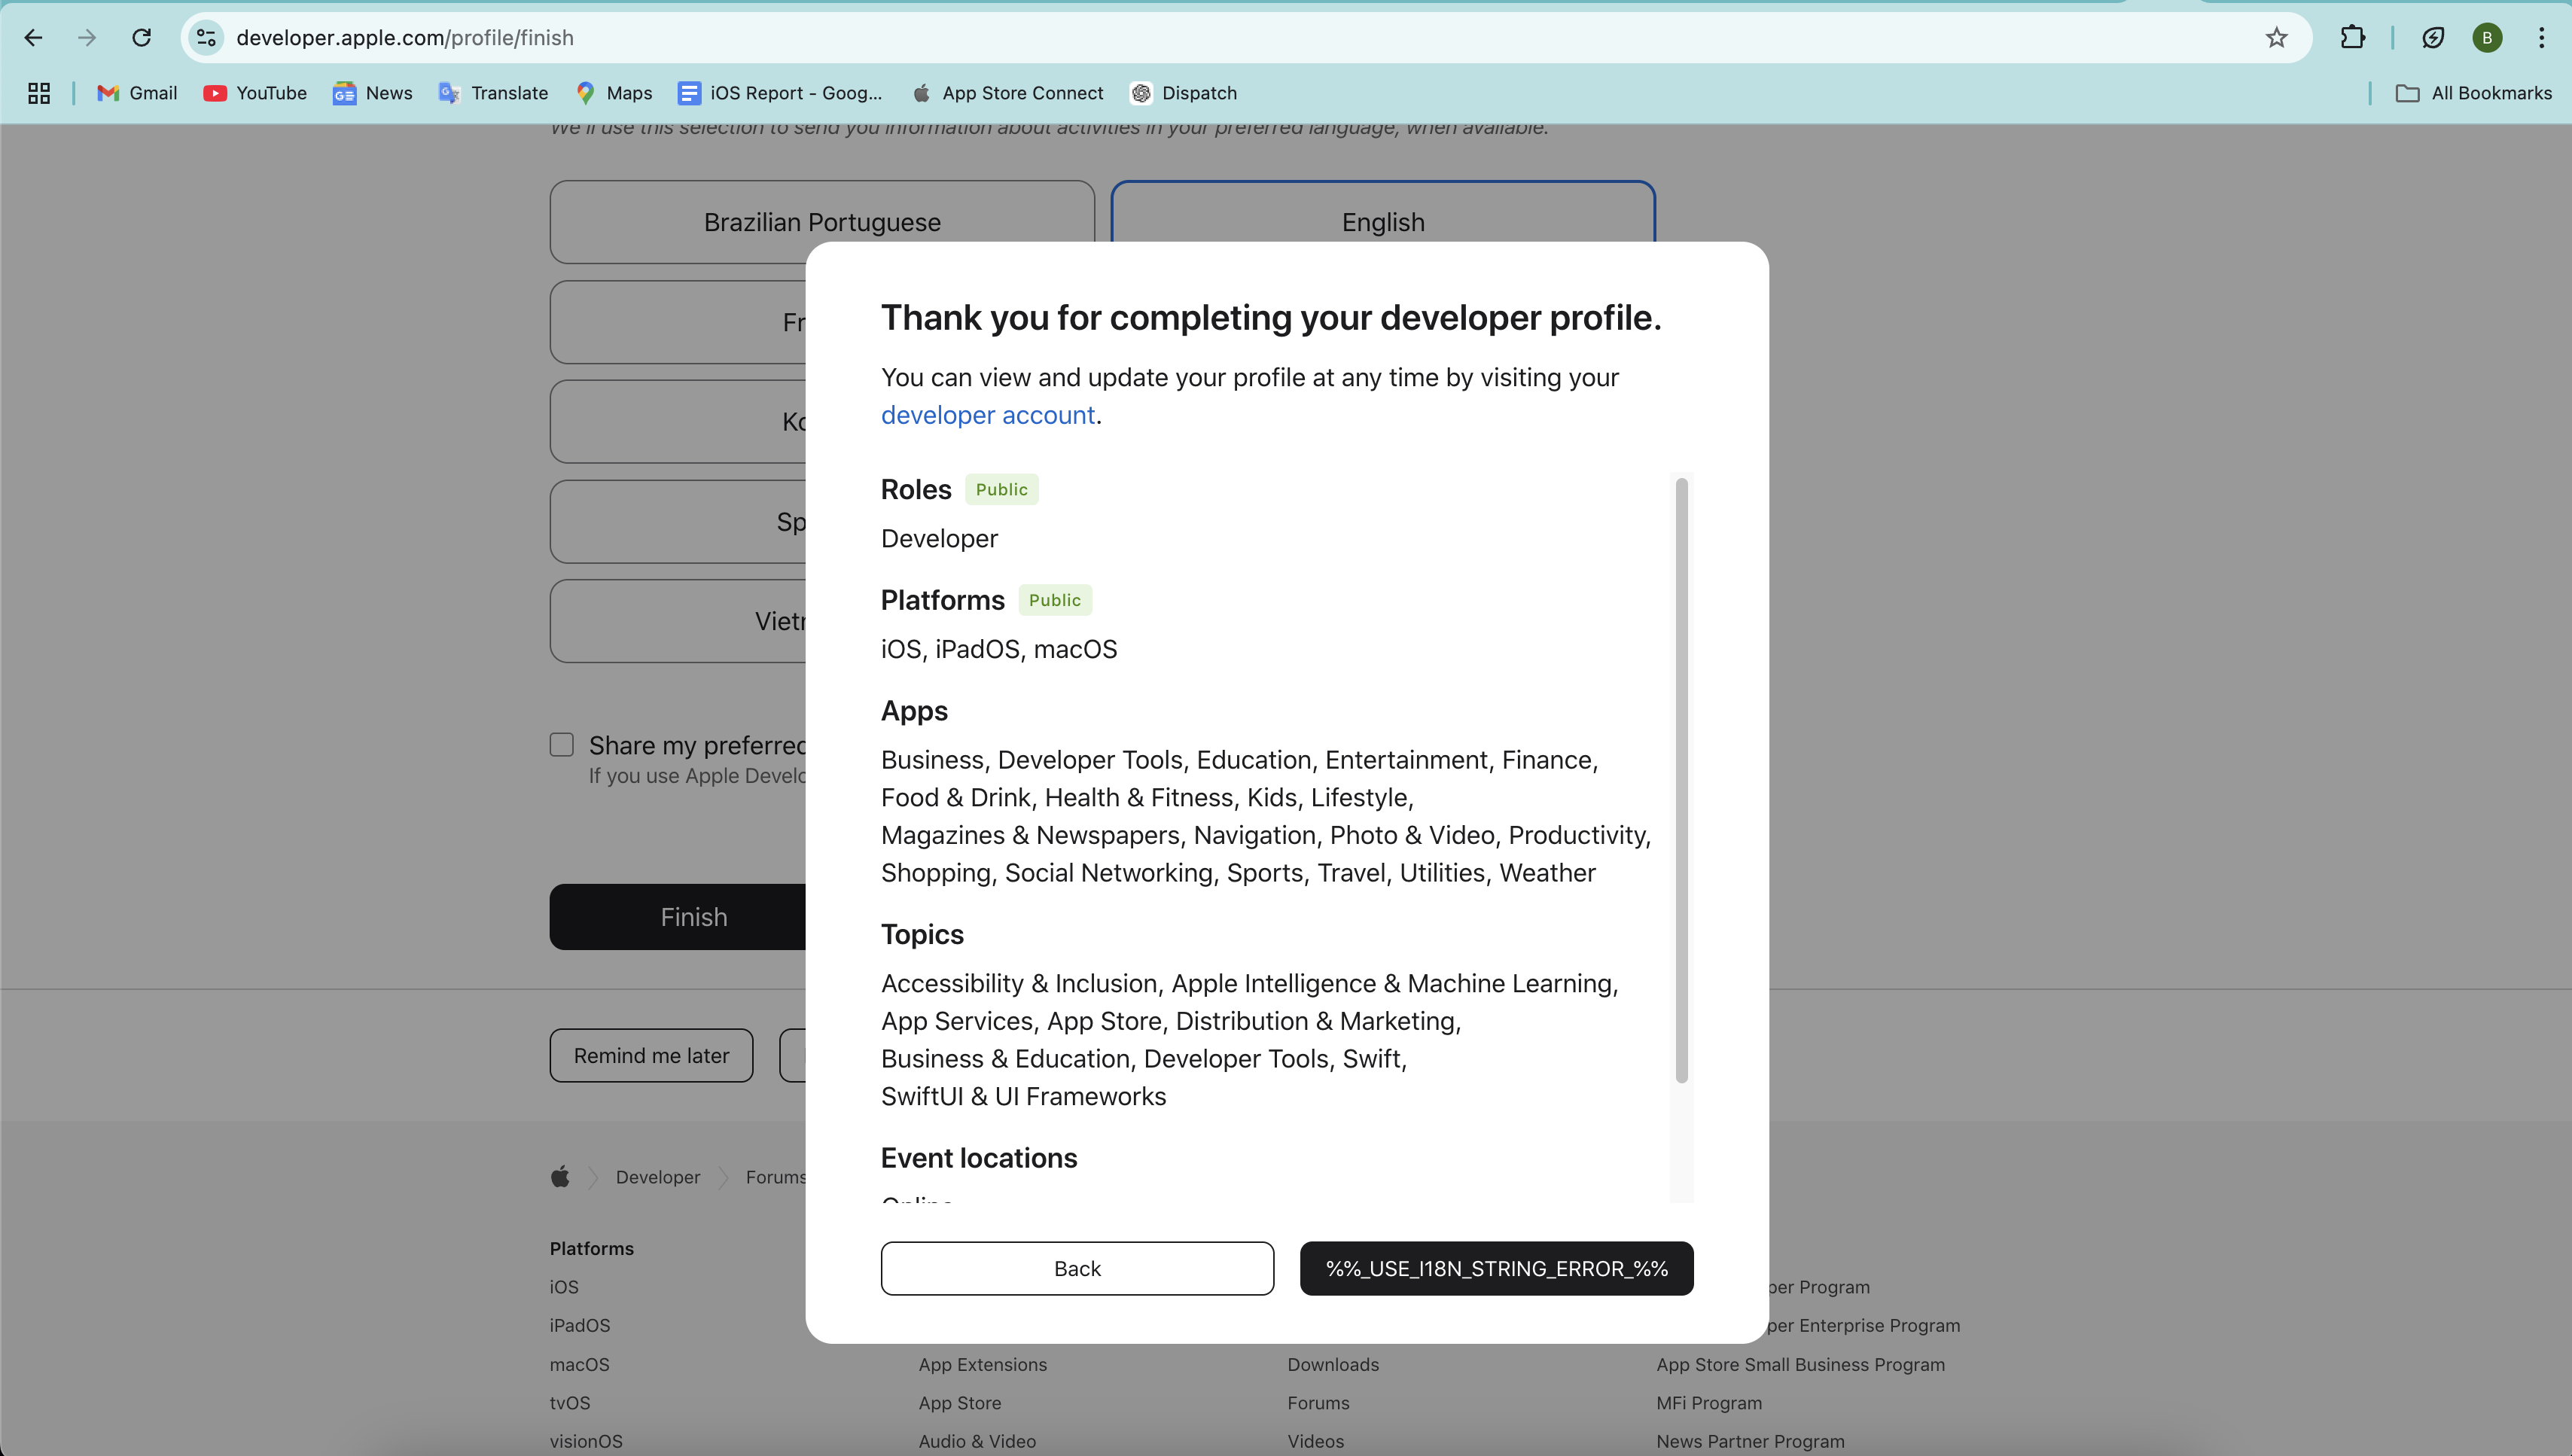
Task: Click the USE_I18N_STRING_ERROR dark button
Action: click(x=1497, y=1268)
